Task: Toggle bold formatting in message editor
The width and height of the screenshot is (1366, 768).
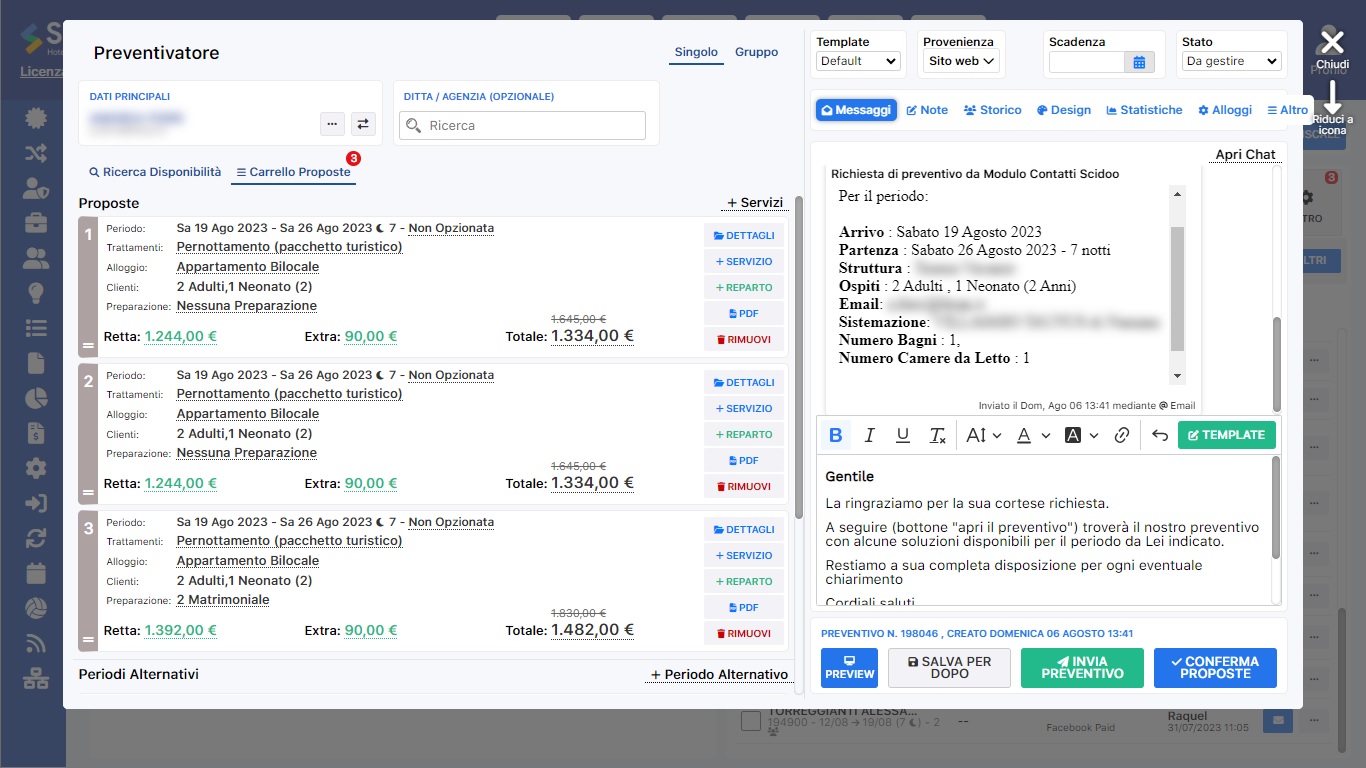Action: [836, 435]
